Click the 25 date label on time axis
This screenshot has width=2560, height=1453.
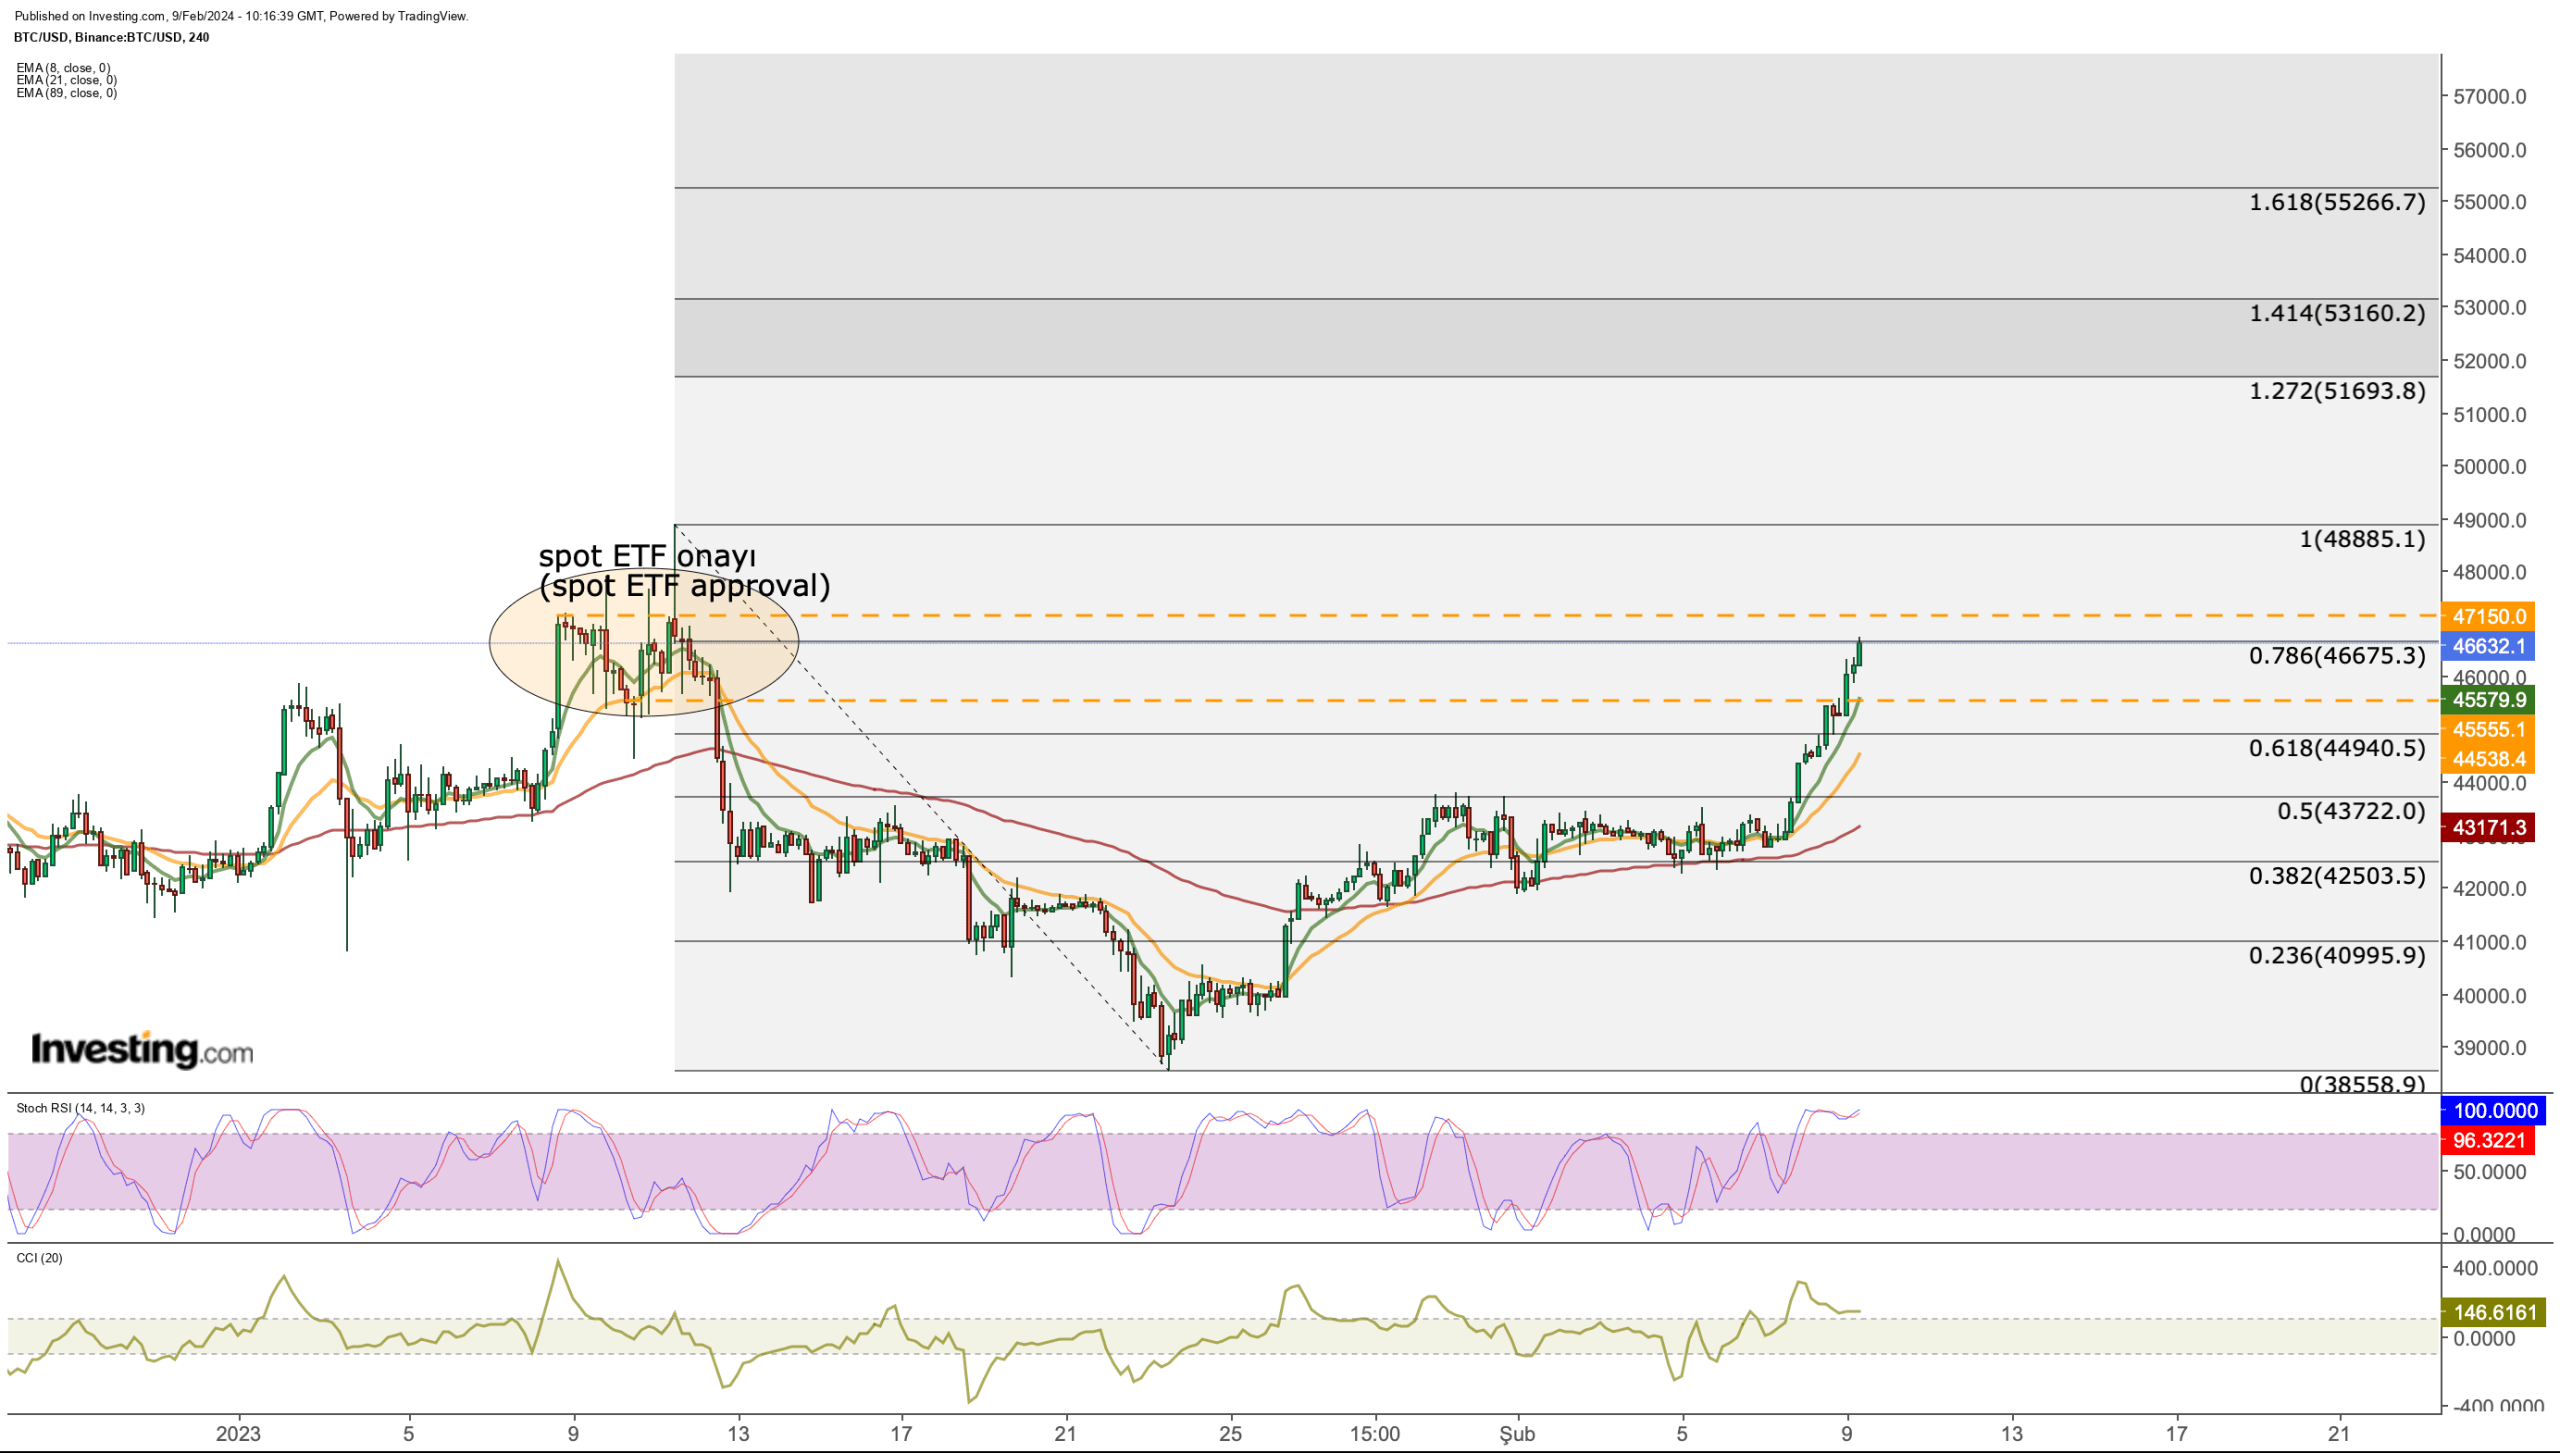click(x=1230, y=1433)
